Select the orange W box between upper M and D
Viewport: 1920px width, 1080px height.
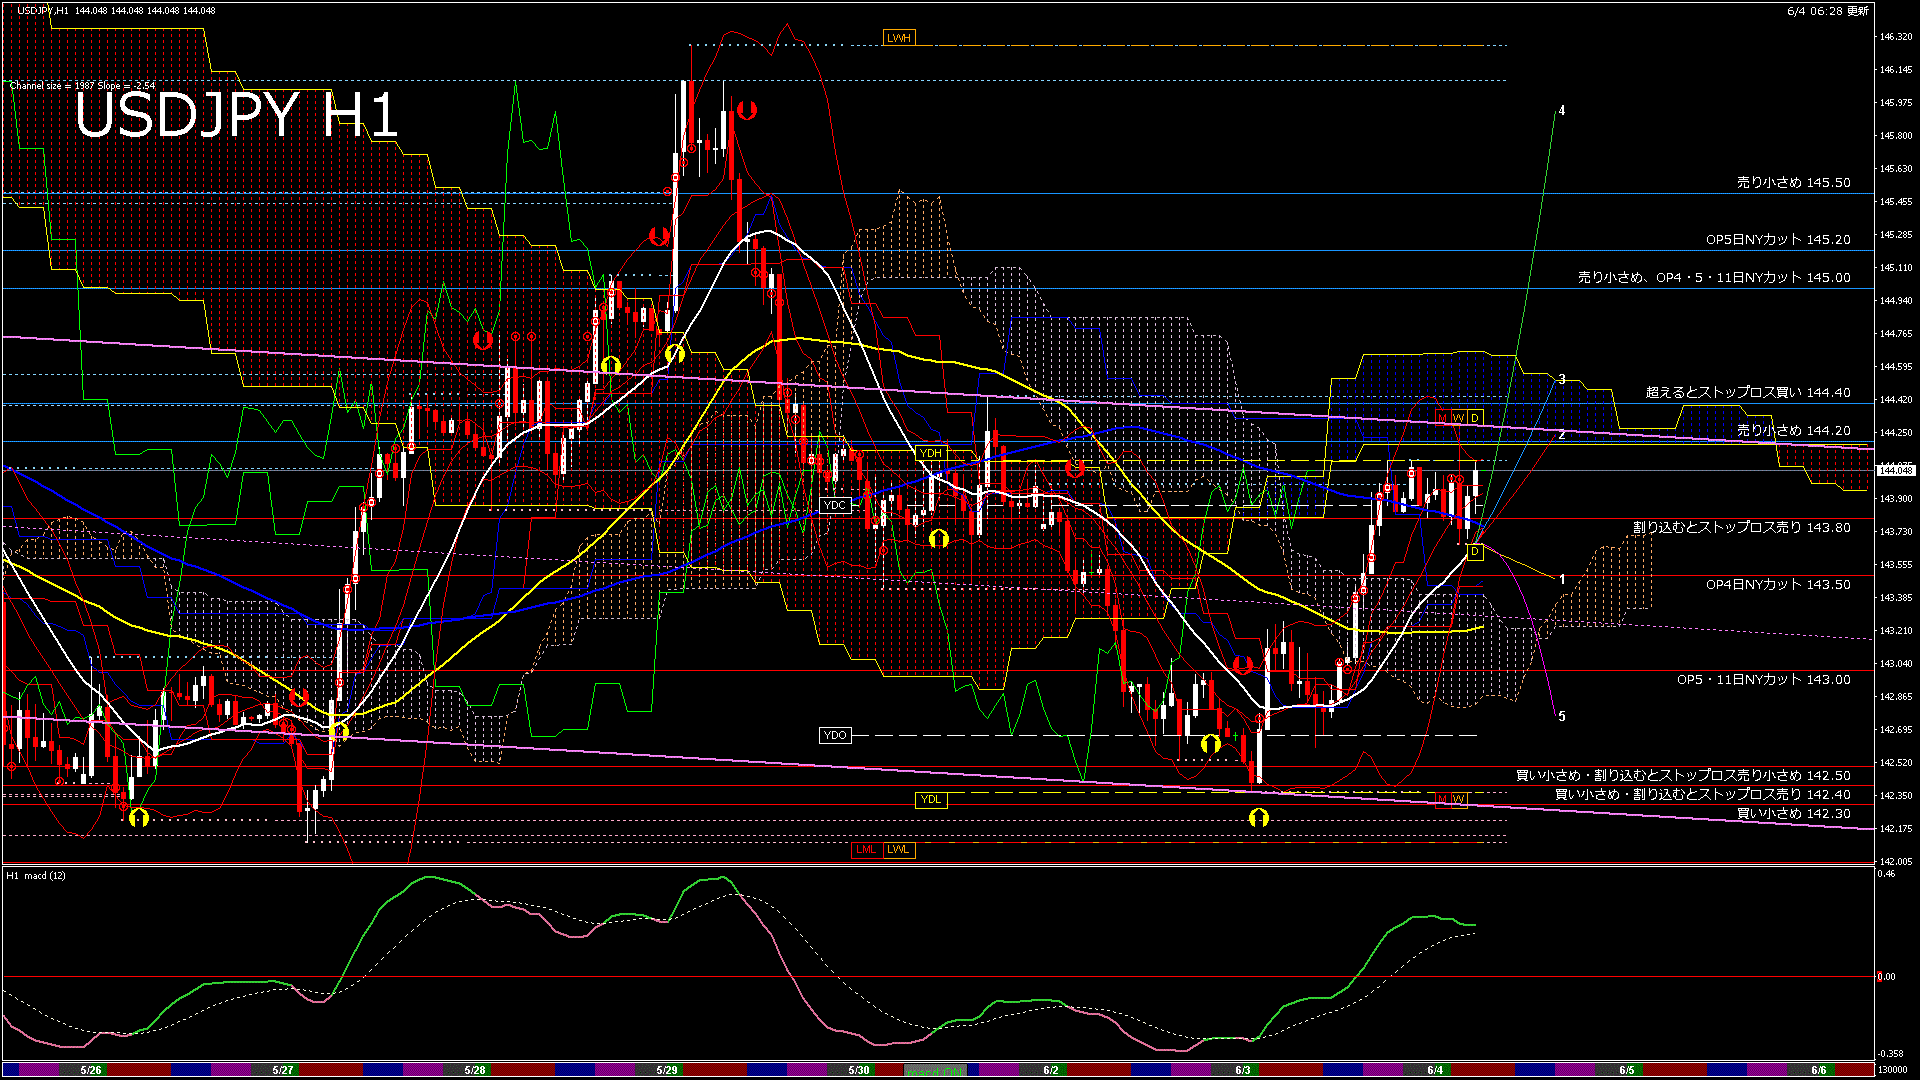1458,417
